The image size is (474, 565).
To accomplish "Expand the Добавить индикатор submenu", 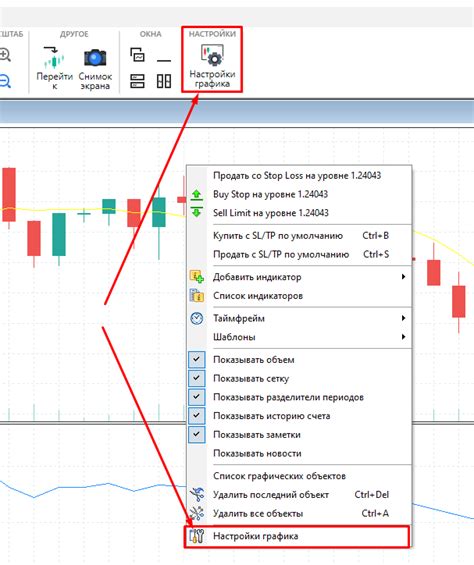I will [x=299, y=277].
